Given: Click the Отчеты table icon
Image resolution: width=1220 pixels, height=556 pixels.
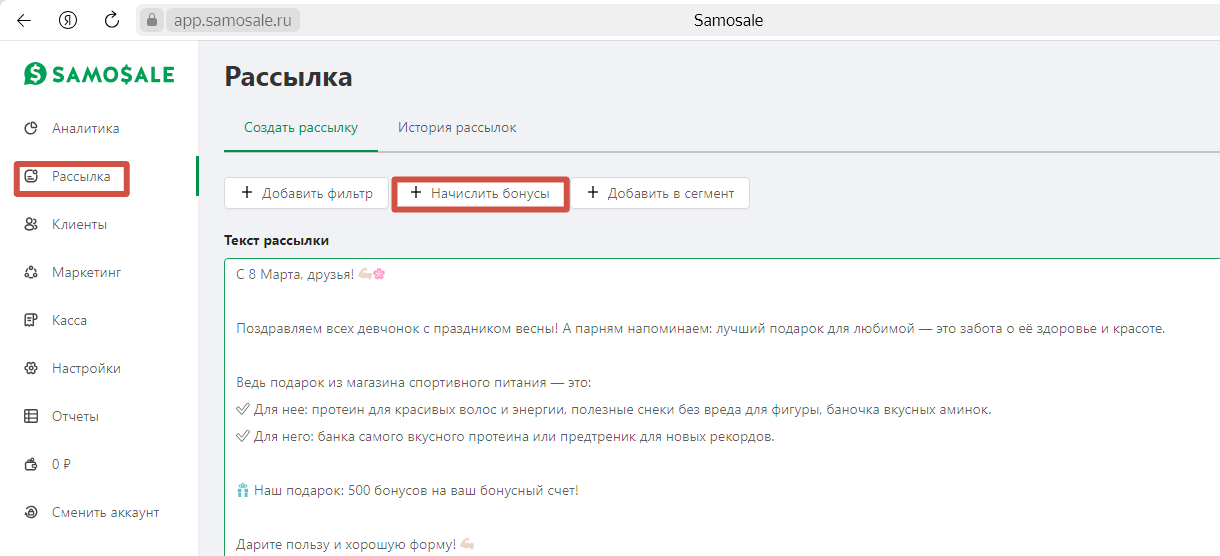Looking at the screenshot, I should (x=31, y=416).
